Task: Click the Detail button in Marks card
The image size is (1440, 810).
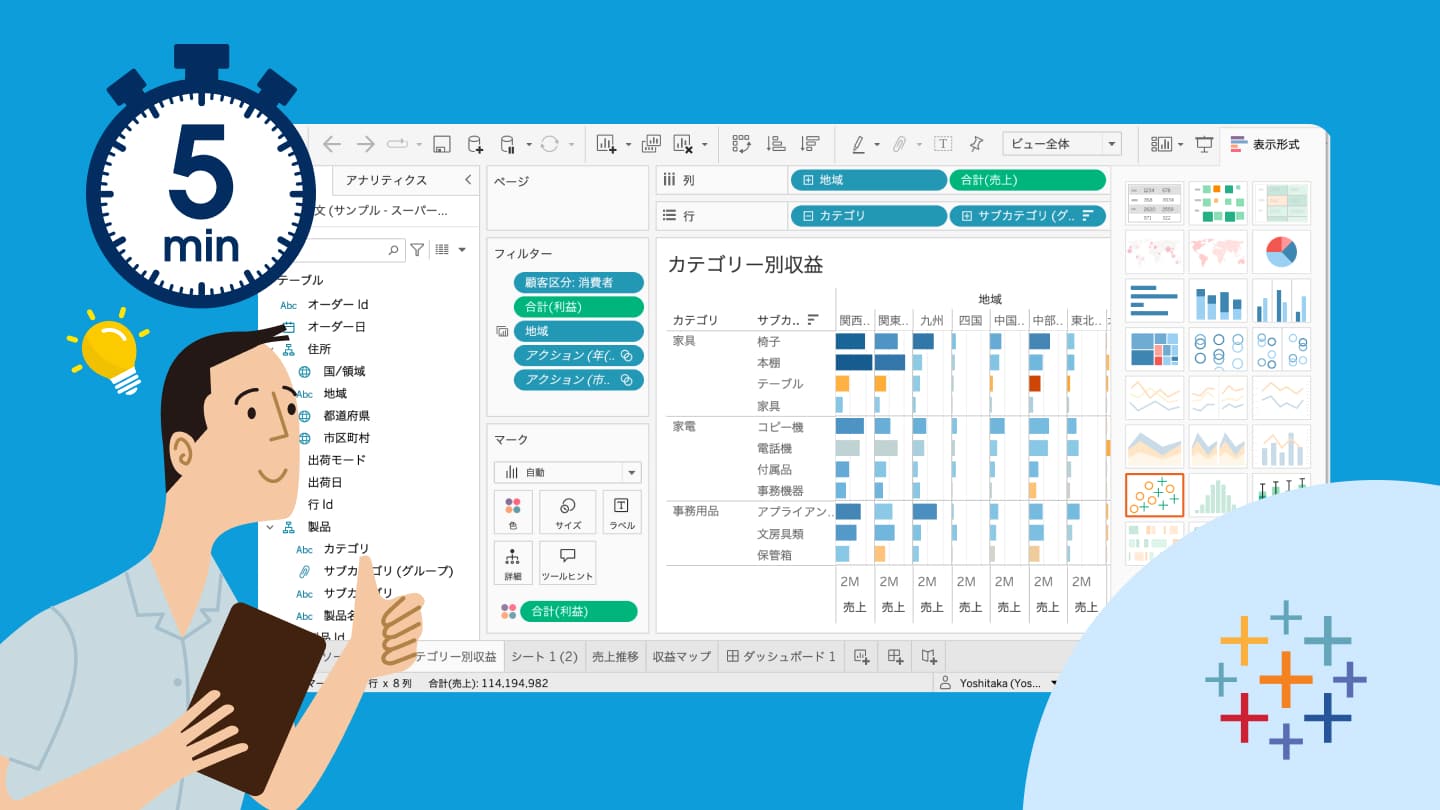Action: [513, 563]
